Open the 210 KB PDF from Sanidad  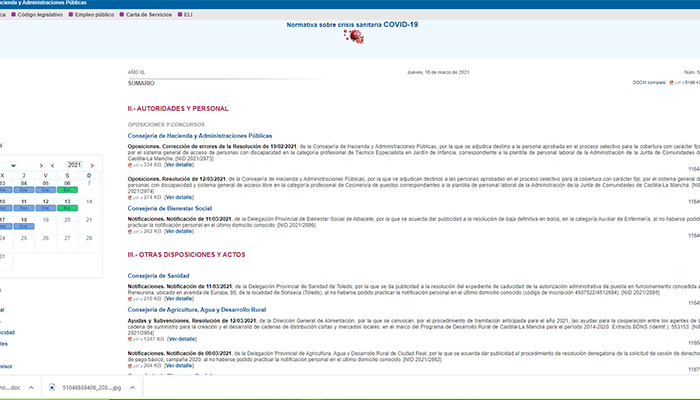coord(131,298)
